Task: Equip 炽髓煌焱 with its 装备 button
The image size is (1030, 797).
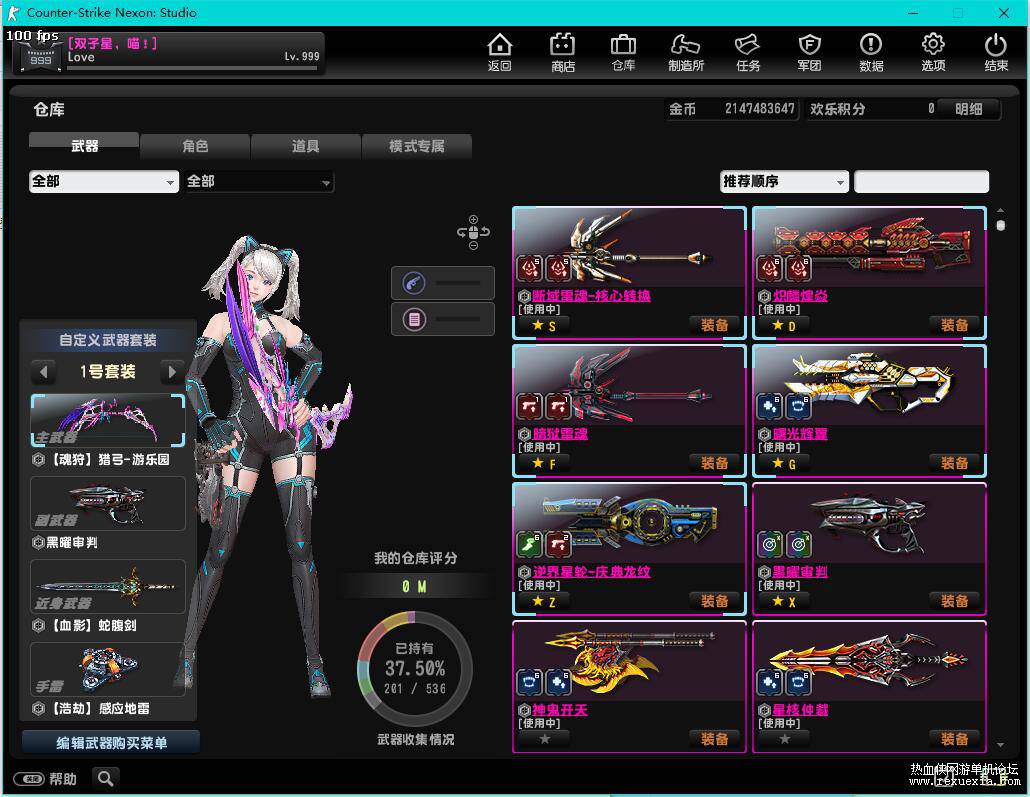Action: [x=954, y=325]
